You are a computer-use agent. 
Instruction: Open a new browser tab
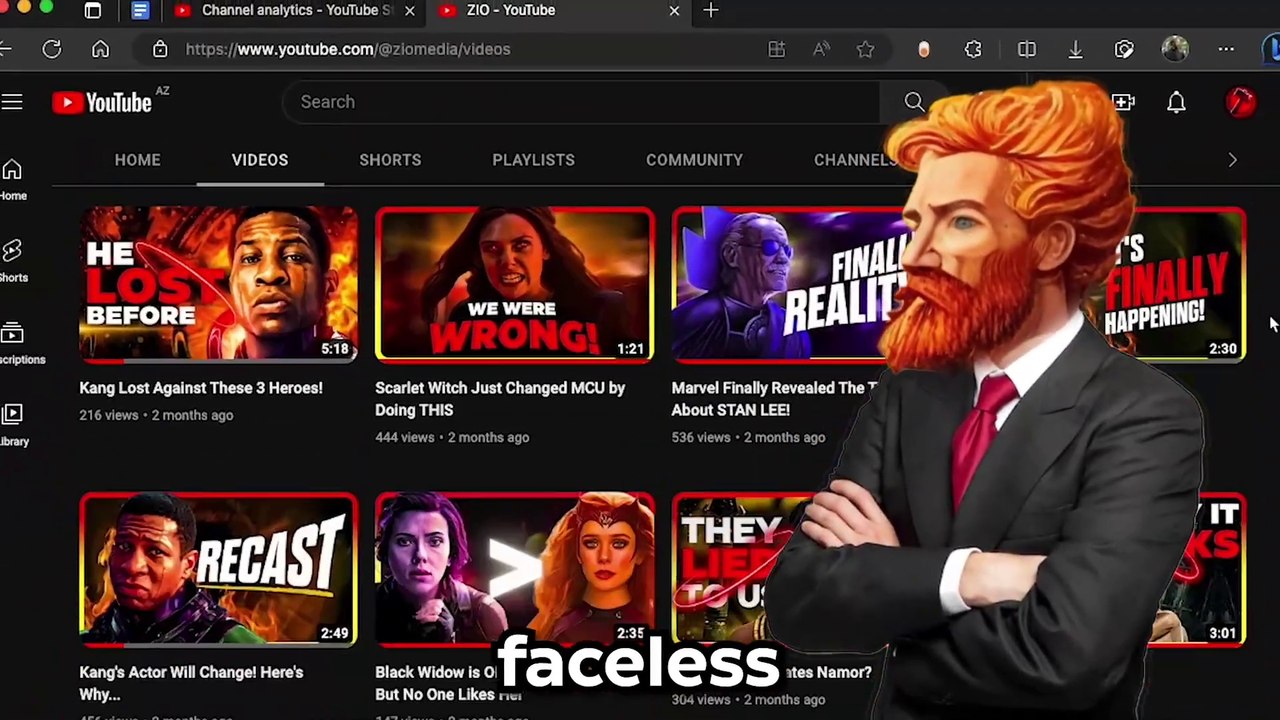[710, 10]
